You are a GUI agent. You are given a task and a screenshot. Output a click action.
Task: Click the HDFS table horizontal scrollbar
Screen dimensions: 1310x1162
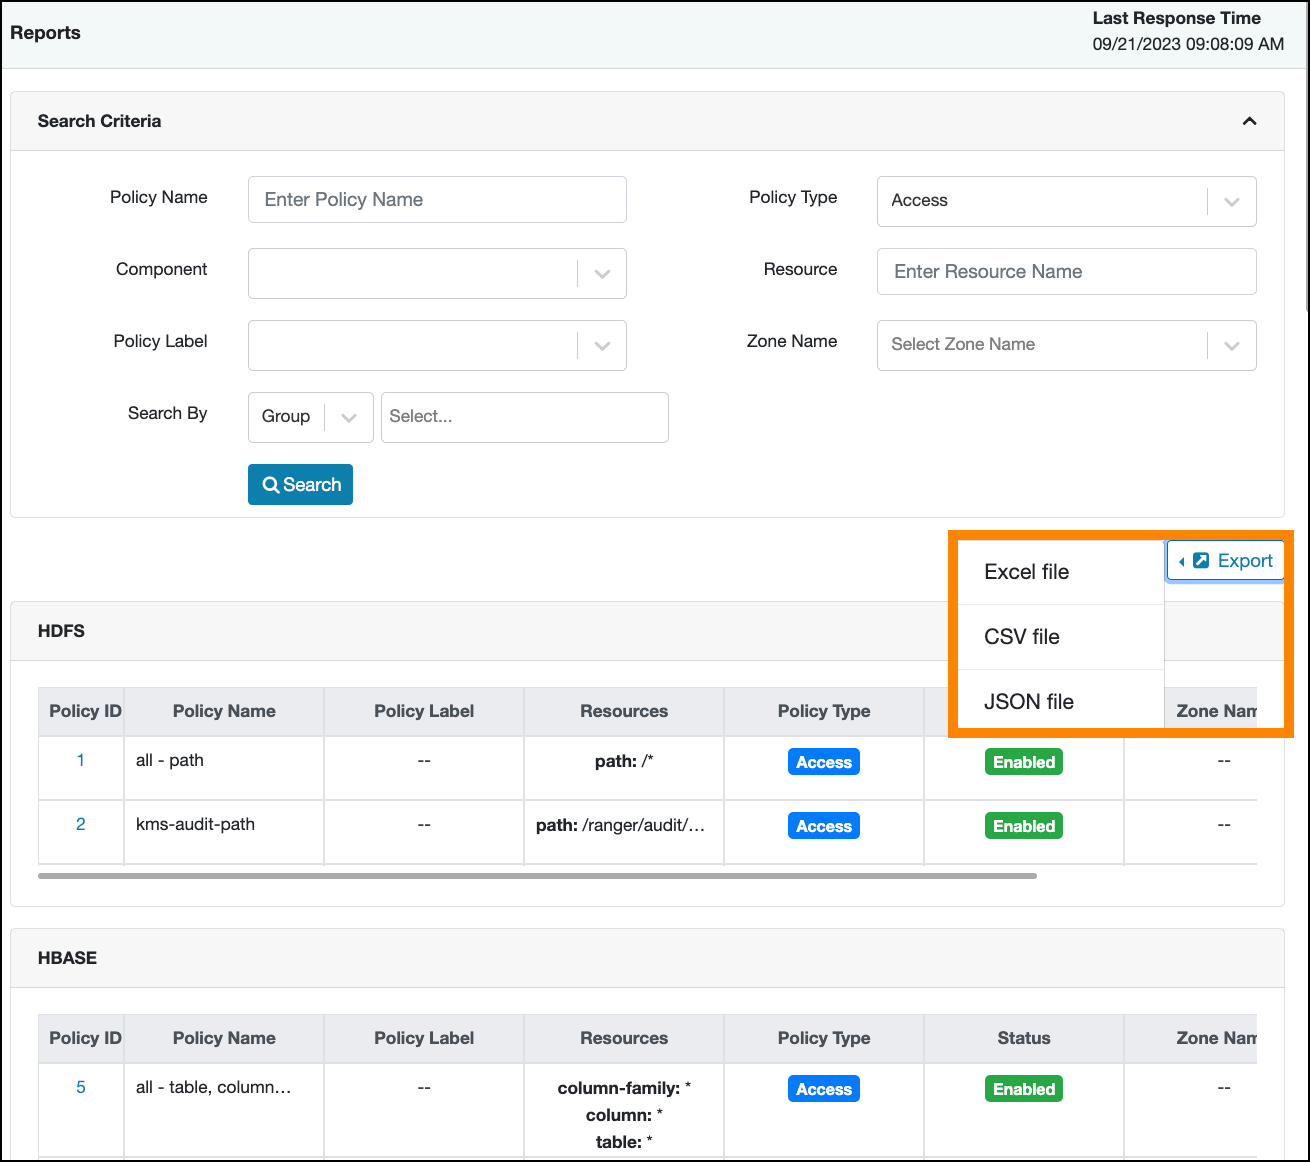click(x=537, y=876)
